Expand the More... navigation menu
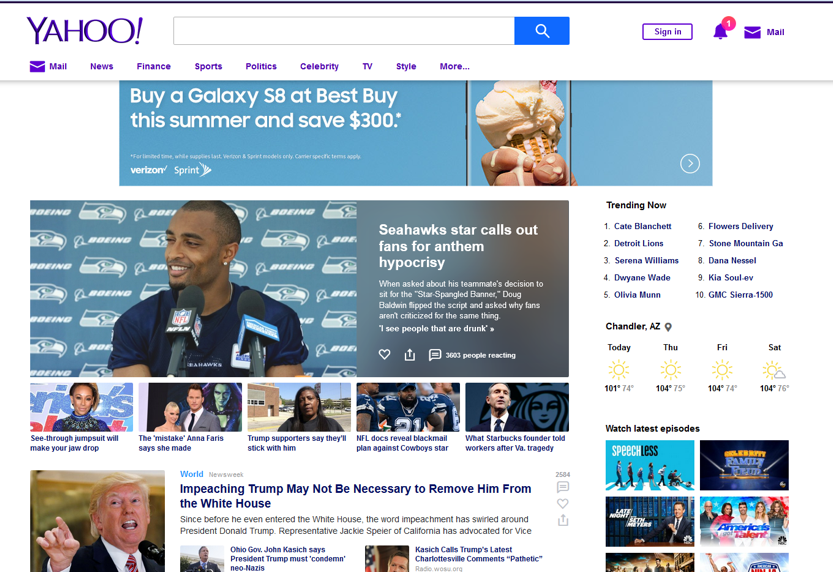The width and height of the screenshot is (833, 572). 454,67
